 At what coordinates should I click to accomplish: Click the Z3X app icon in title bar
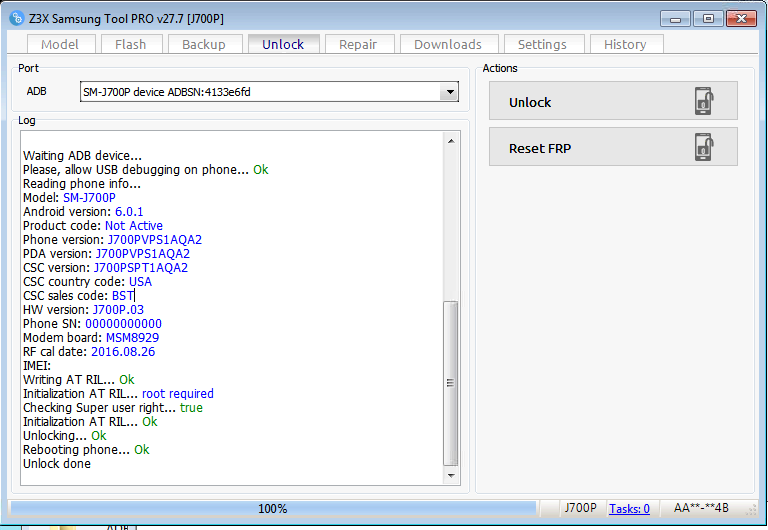pos(17,18)
